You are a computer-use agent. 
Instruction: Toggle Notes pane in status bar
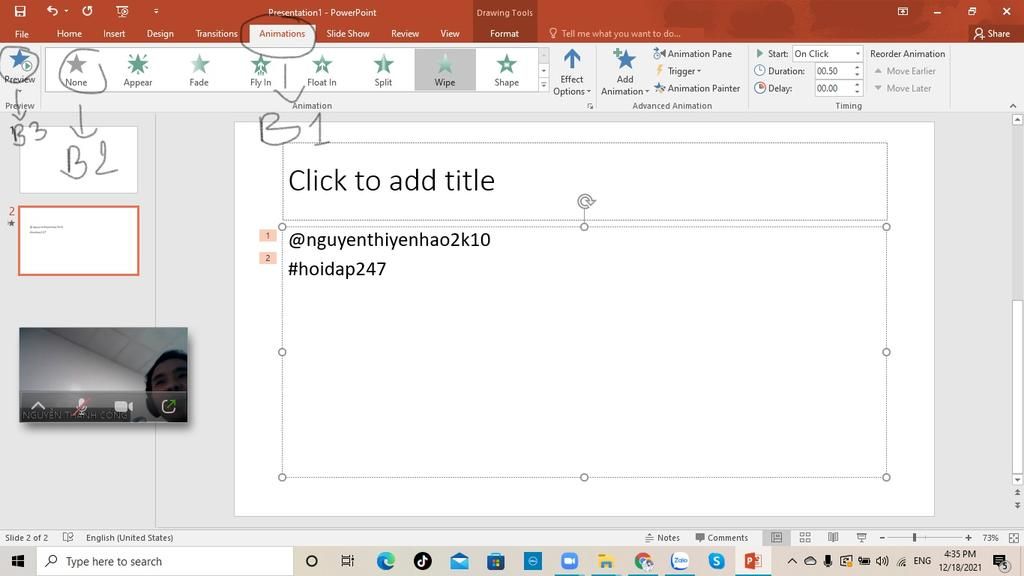point(662,537)
